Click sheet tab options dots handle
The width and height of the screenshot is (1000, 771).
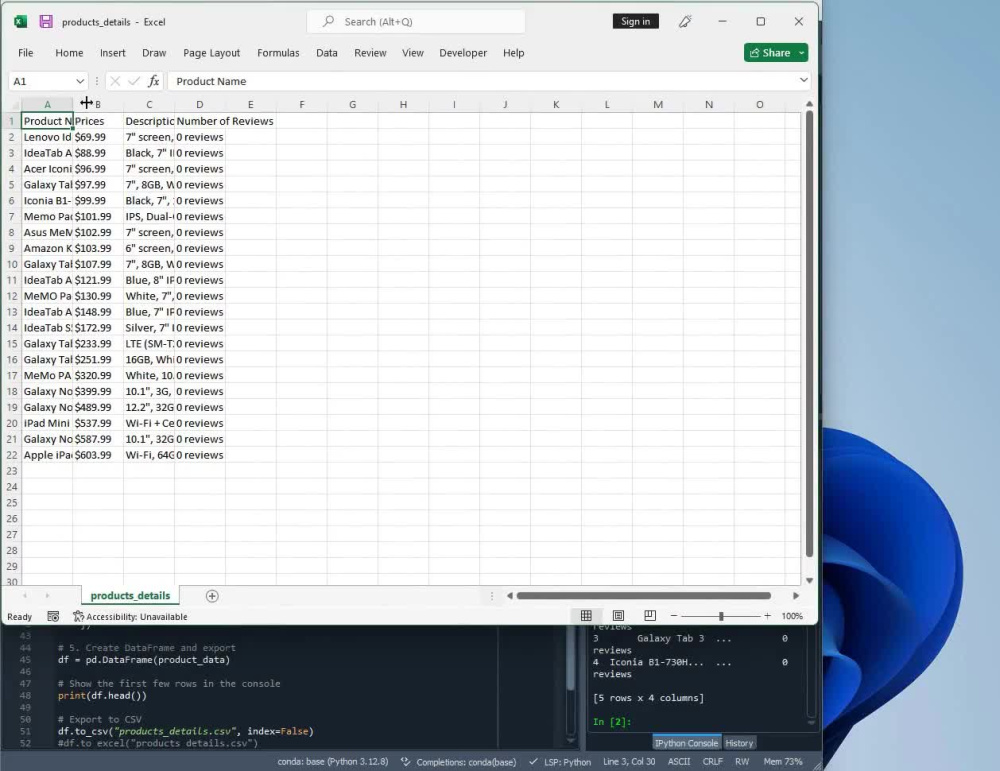point(492,596)
